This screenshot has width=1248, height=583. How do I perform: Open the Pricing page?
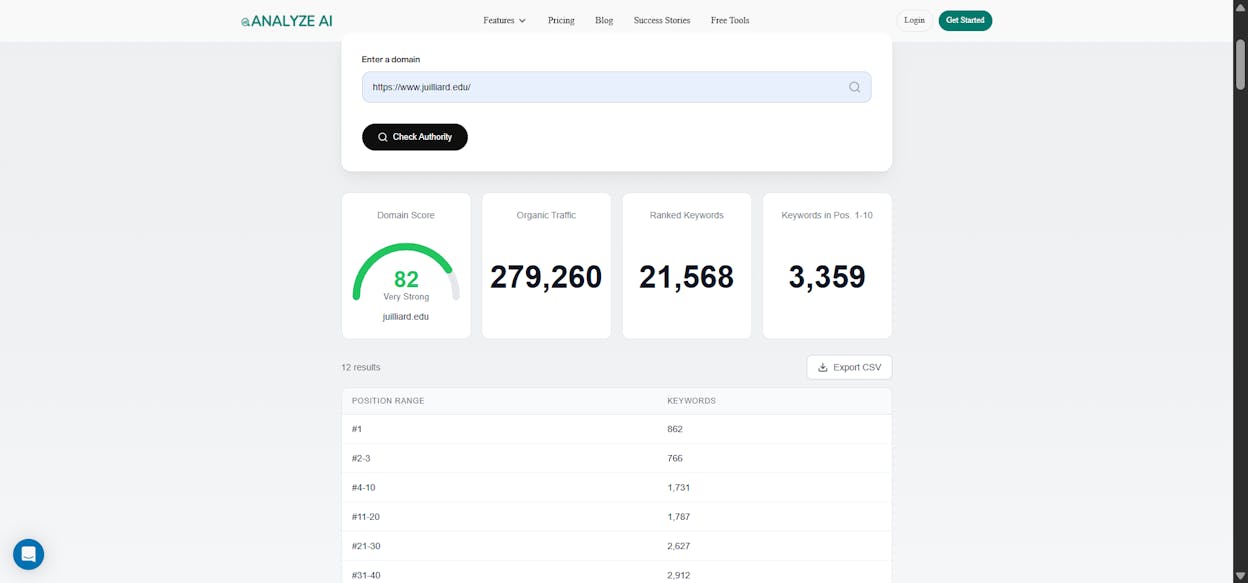coord(561,20)
